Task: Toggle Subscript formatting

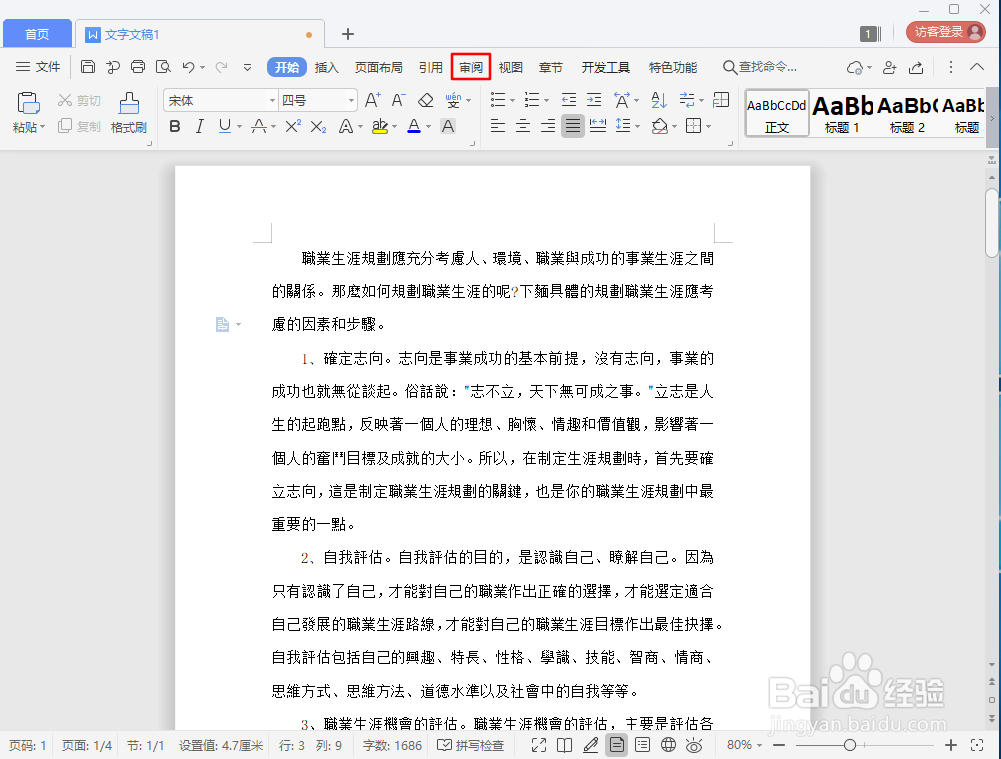Action: point(319,126)
